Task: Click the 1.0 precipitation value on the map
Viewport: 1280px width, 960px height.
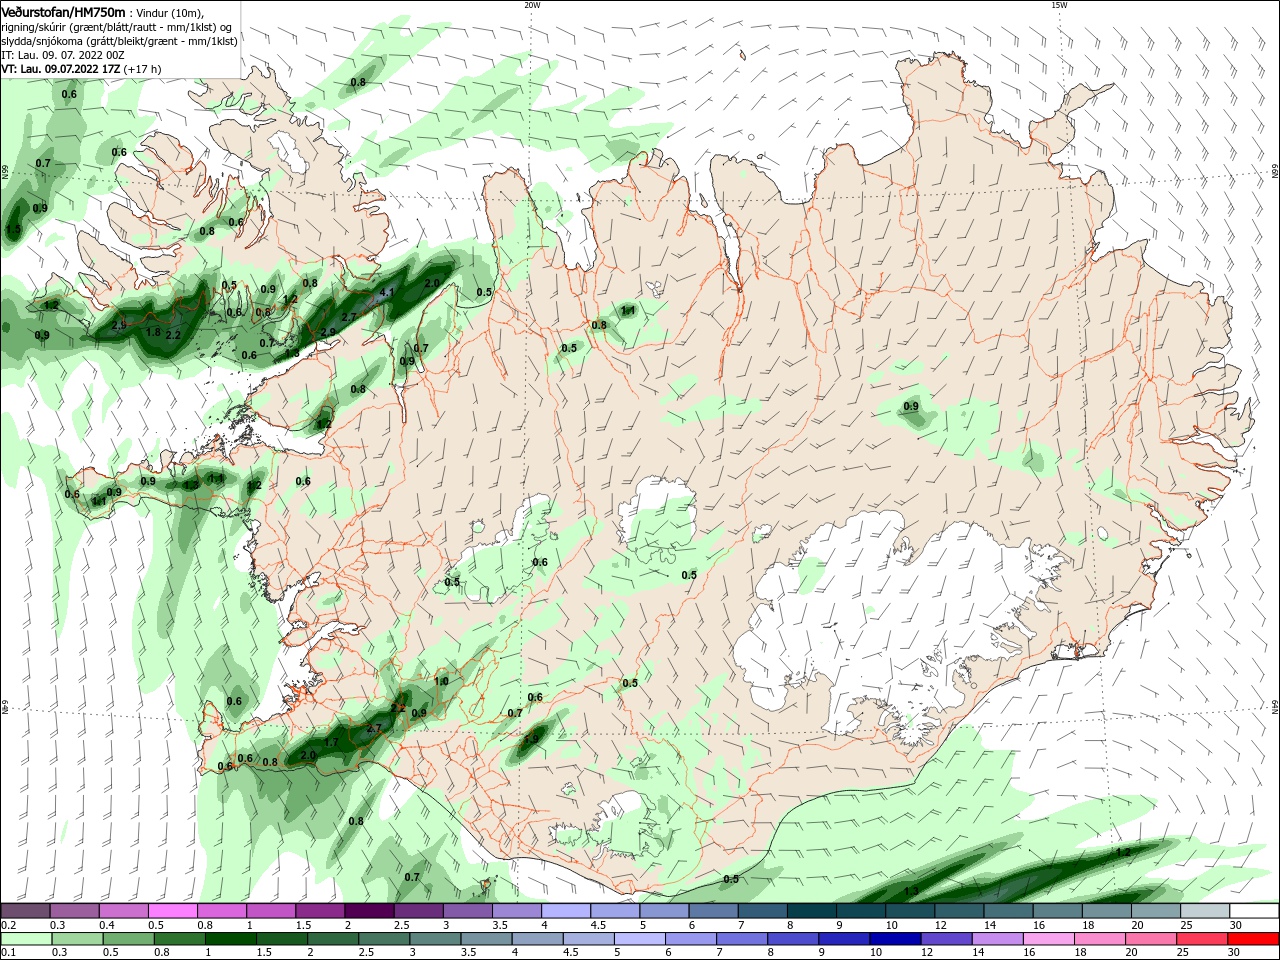Action: [441, 681]
